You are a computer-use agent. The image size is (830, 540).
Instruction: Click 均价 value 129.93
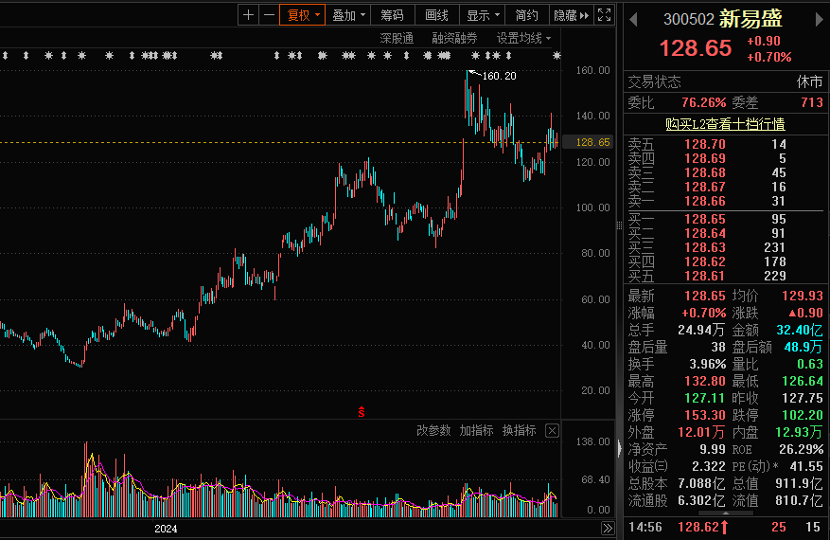802,296
